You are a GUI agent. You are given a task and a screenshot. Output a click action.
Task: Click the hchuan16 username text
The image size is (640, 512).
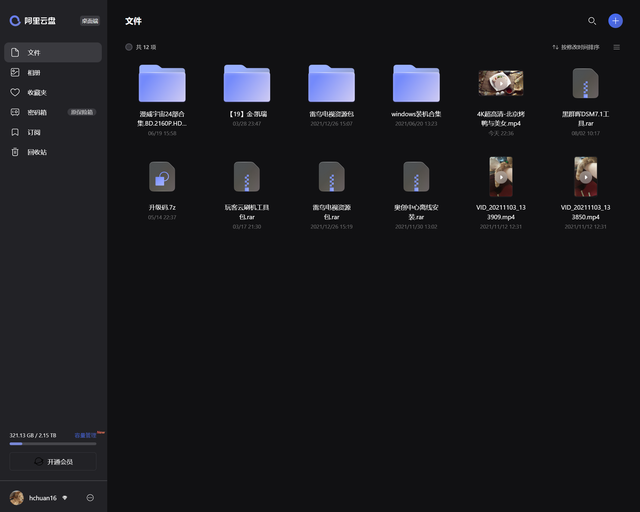point(43,498)
